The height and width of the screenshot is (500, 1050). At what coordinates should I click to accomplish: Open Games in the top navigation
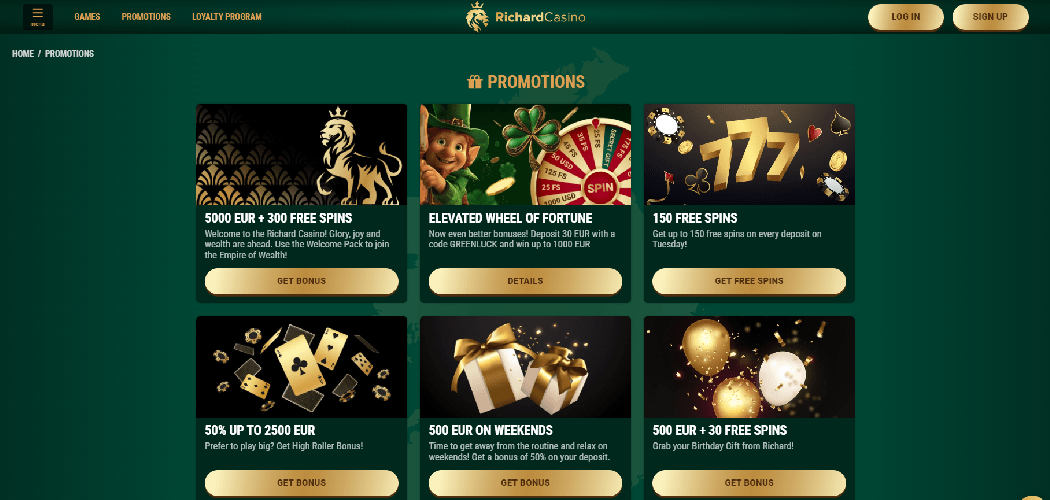point(87,17)
